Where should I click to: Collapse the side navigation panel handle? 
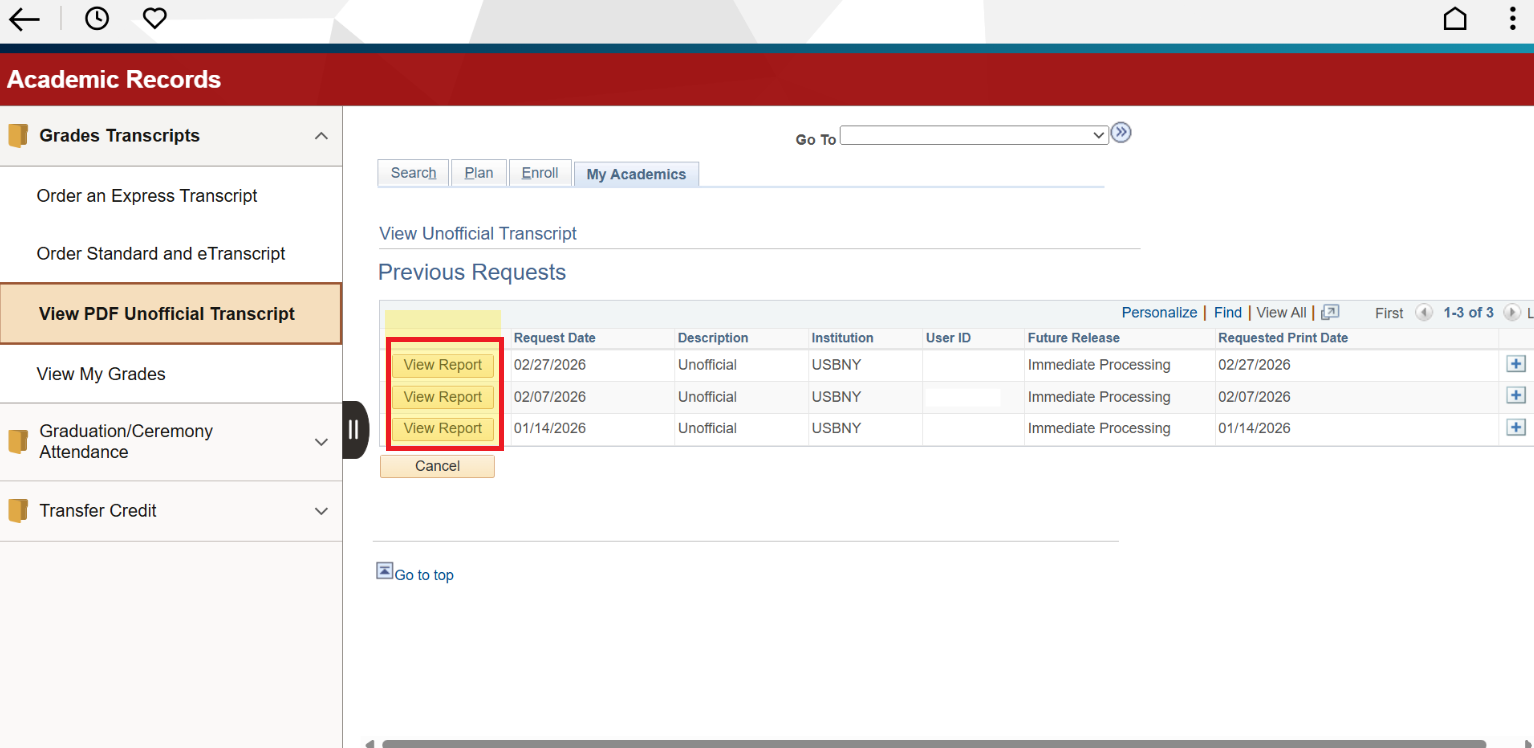355,430
